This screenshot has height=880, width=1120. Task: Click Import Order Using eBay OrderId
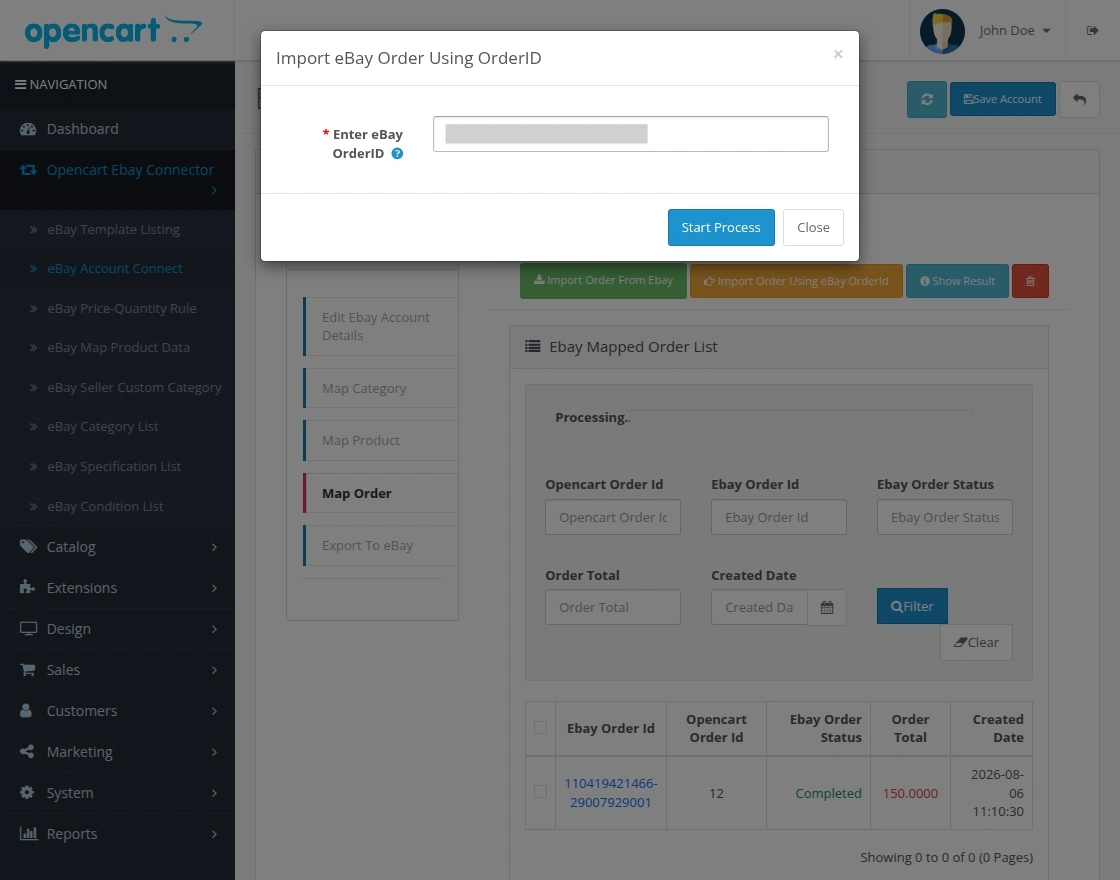[x=796, y=281]
